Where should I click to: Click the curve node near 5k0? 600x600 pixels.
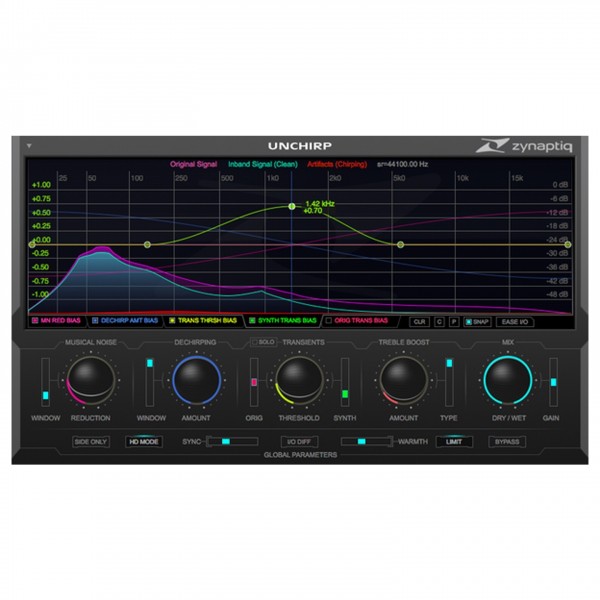[x=400, y=245]
